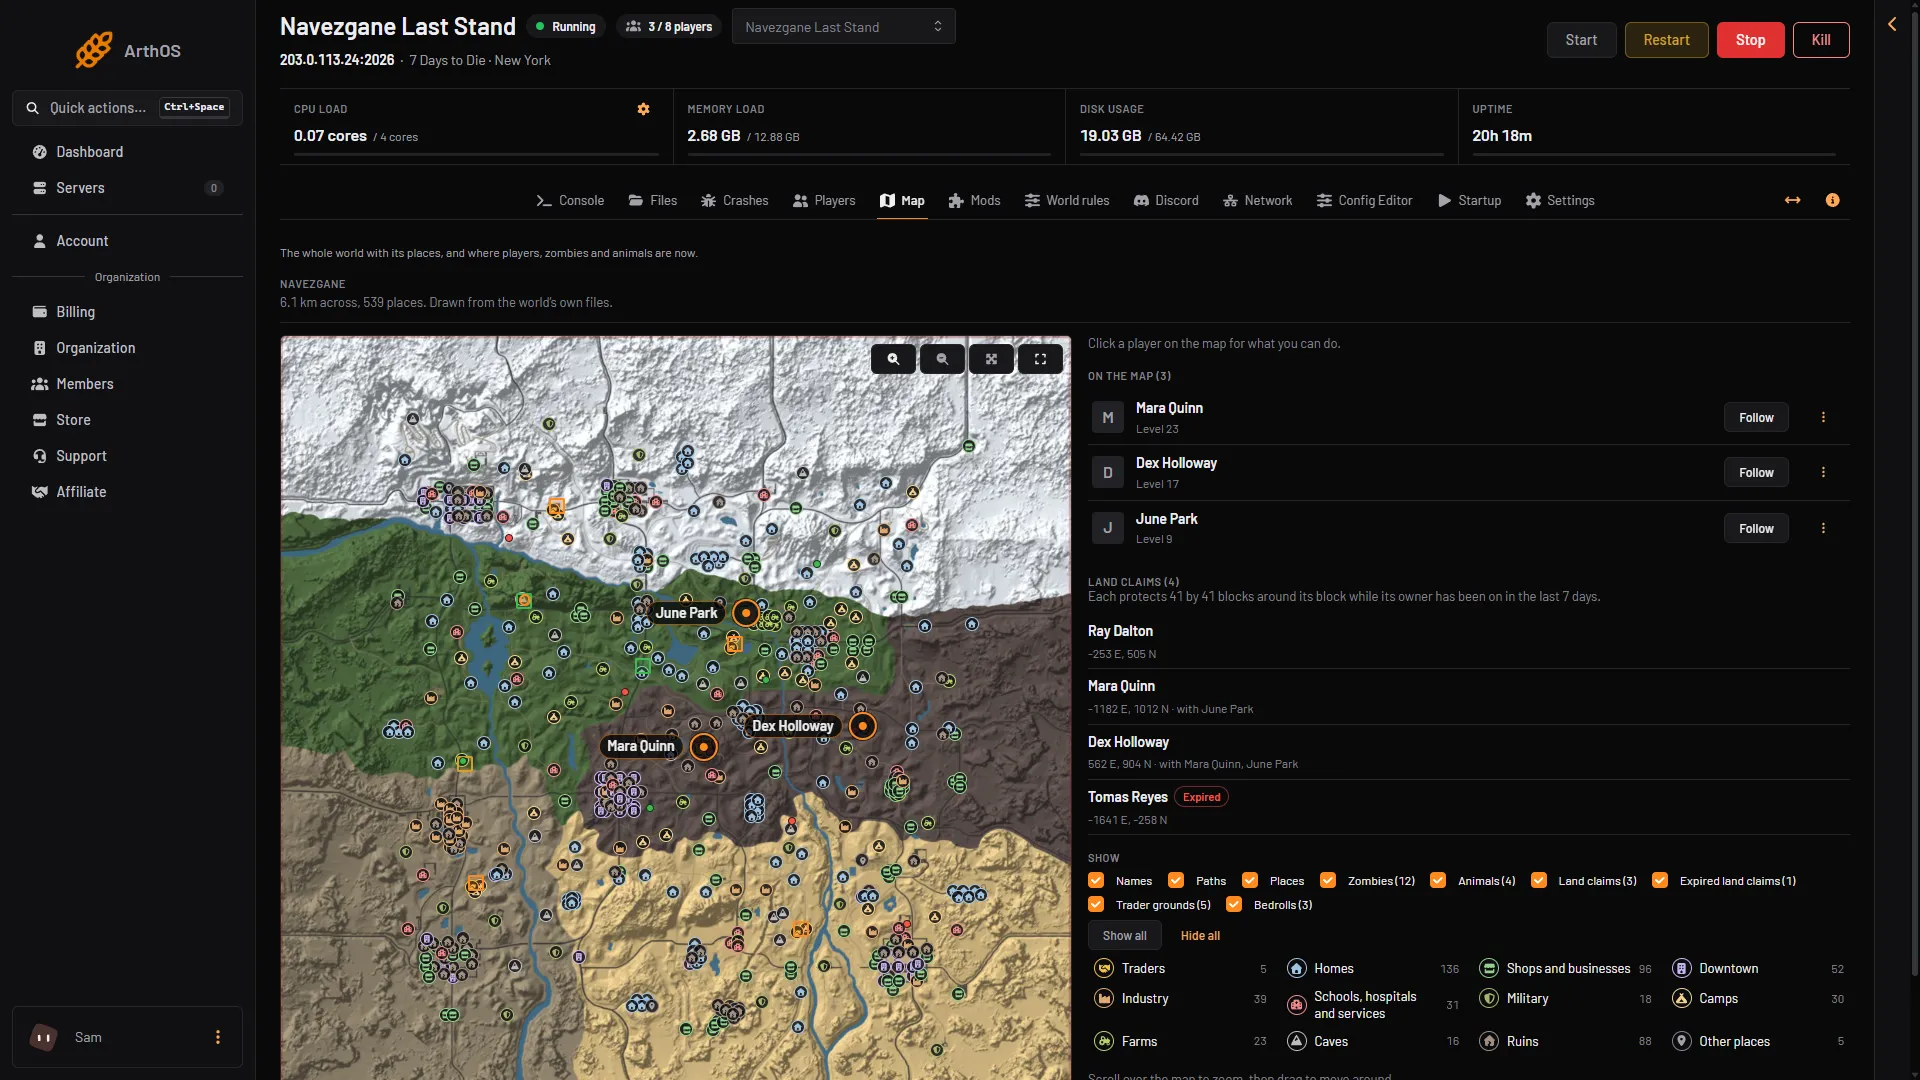This screenshot has height=1080, width=1920.
Task: Uncheck the Paths checkbox
Action: tap(1176, 880)
